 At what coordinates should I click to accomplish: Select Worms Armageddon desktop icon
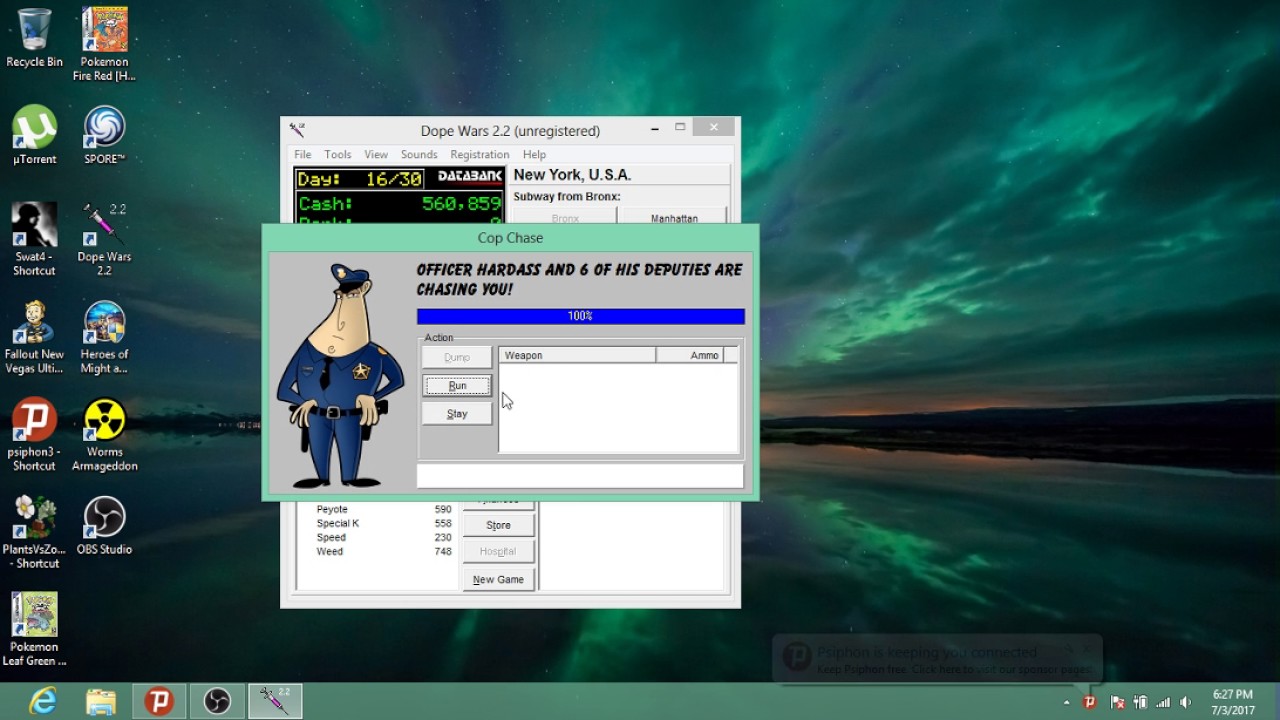(104, 435)
